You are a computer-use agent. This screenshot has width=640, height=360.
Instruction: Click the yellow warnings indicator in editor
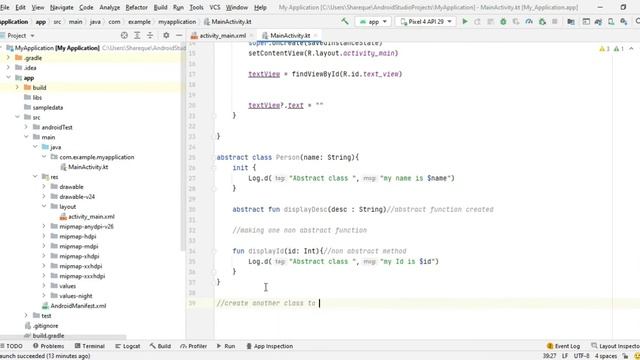click(604, 49)
